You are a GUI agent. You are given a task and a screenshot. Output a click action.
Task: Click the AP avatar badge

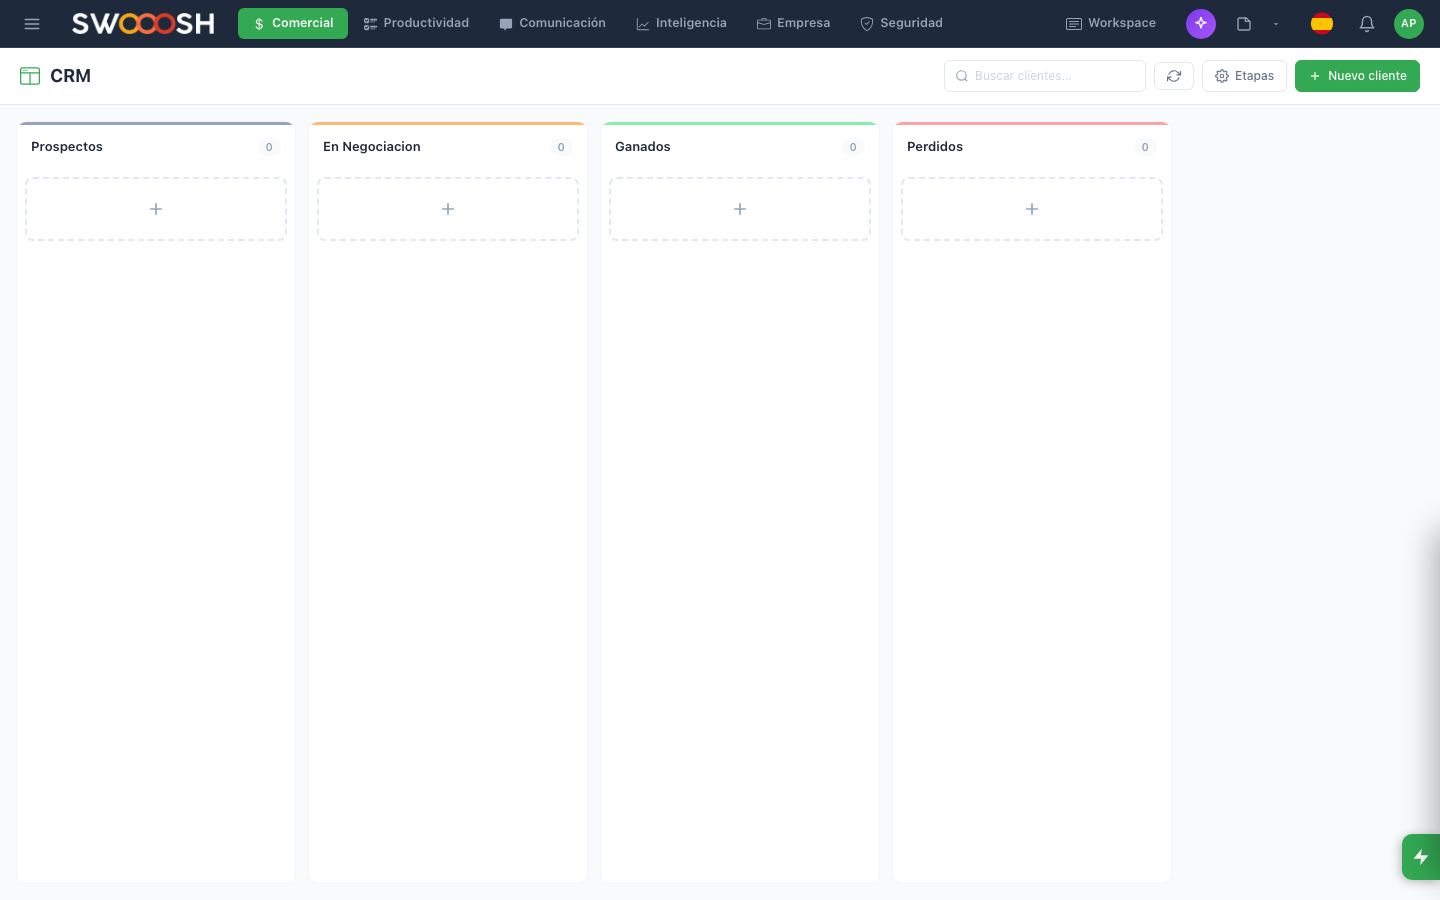coord(1408,23)
